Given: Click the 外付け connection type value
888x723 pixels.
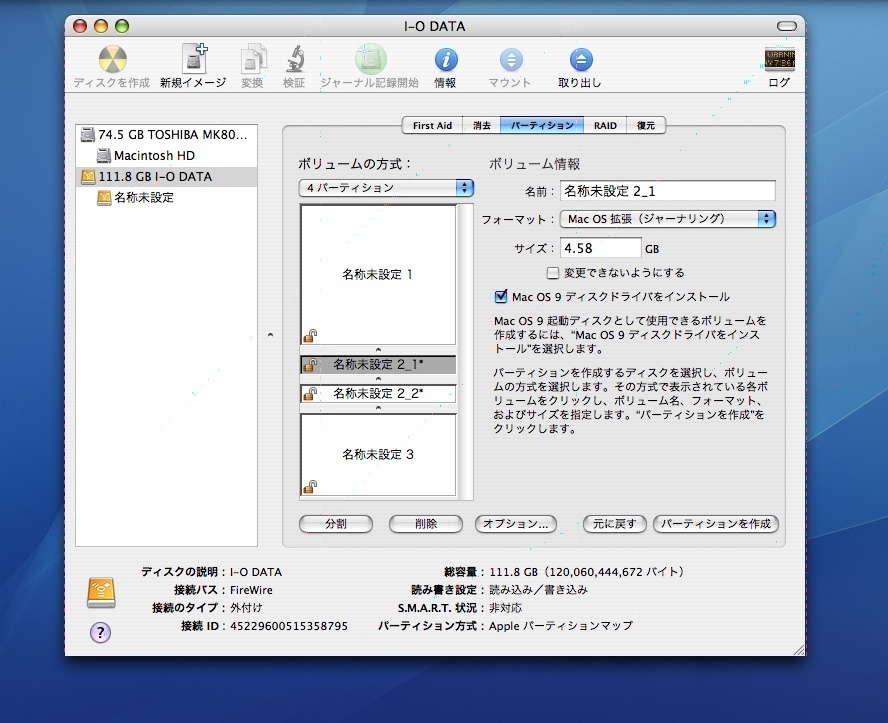Looking at the screenshot, I should (246, 608).
